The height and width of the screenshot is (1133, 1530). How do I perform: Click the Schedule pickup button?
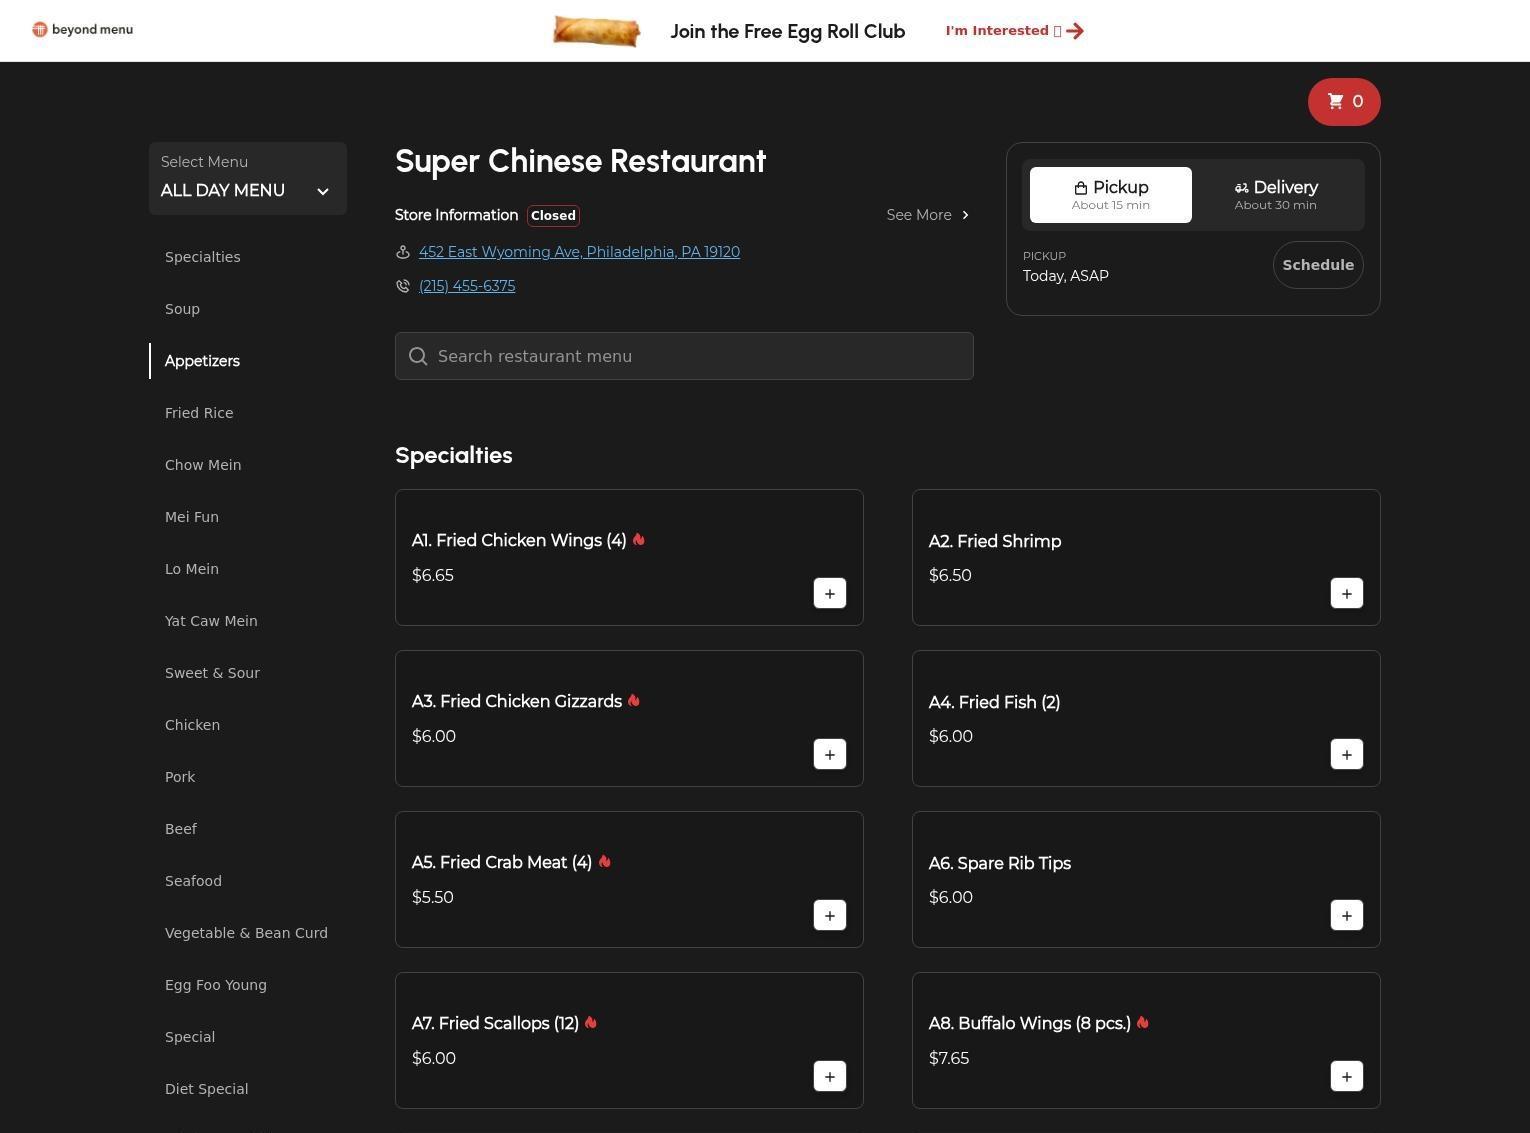(x=1317, y=265)
